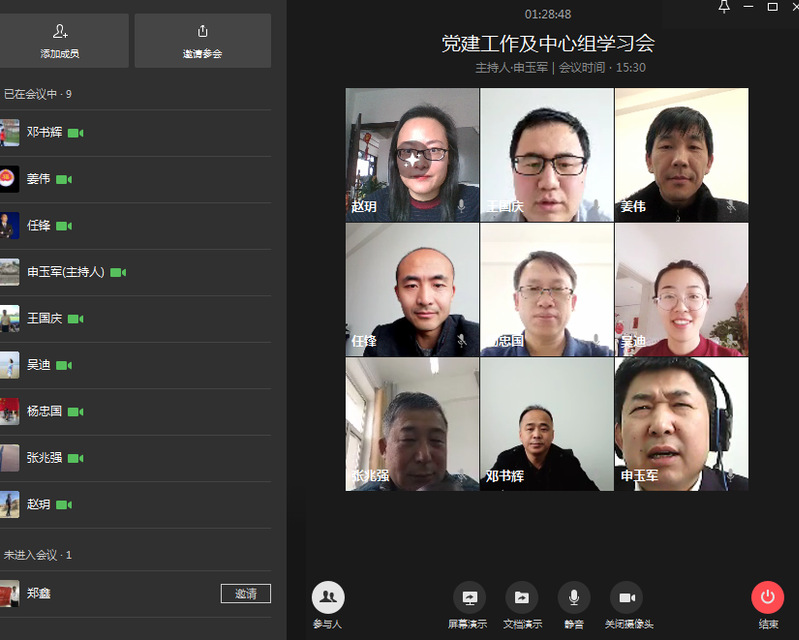Click the pin window icon in title bar
The width and height of the screenshot is (799, 640).
click(x=724, y=7)
